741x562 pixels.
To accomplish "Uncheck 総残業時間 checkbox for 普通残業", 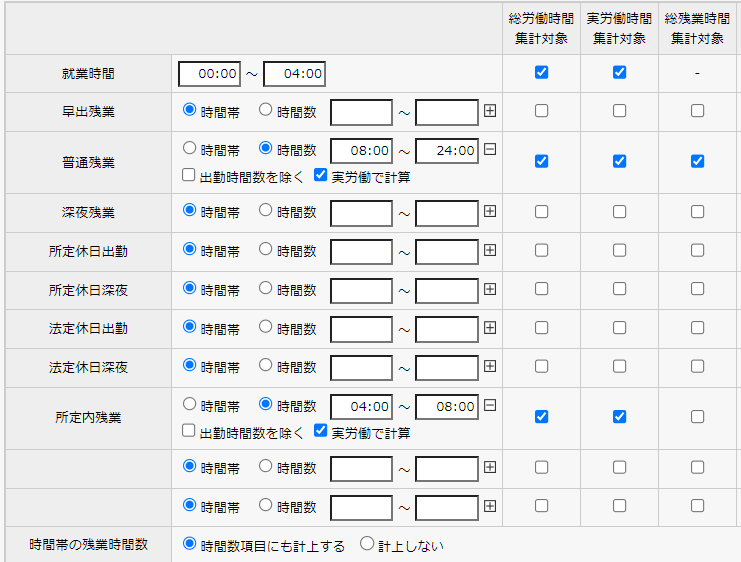I will pyautogui.click(x=697, y=161).
